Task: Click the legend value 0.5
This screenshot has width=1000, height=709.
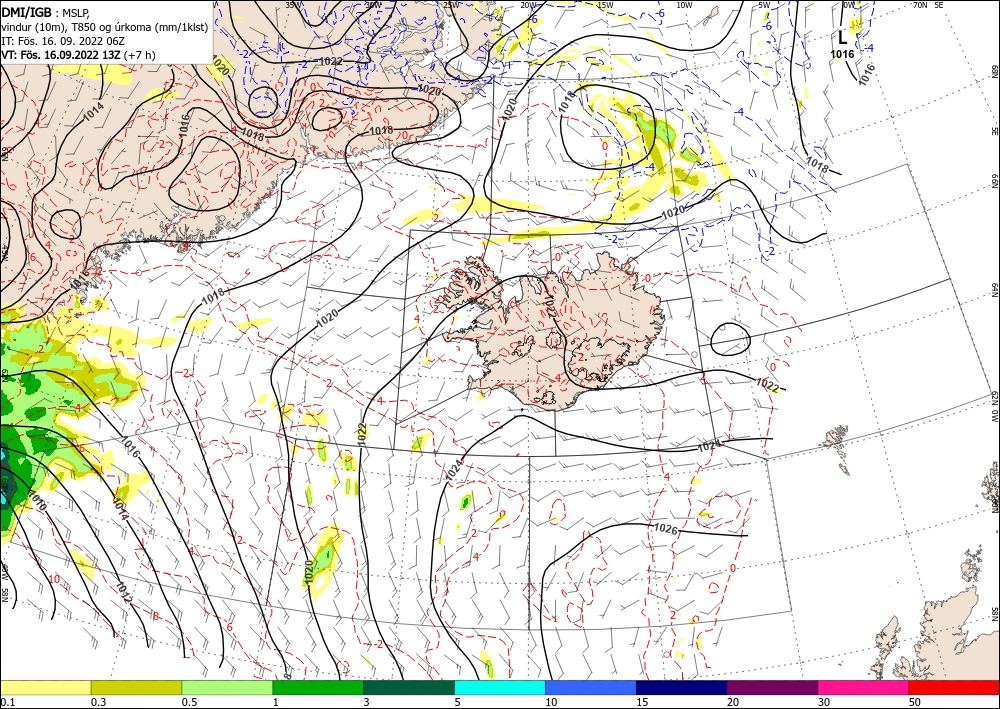Action: click(189, 702)
